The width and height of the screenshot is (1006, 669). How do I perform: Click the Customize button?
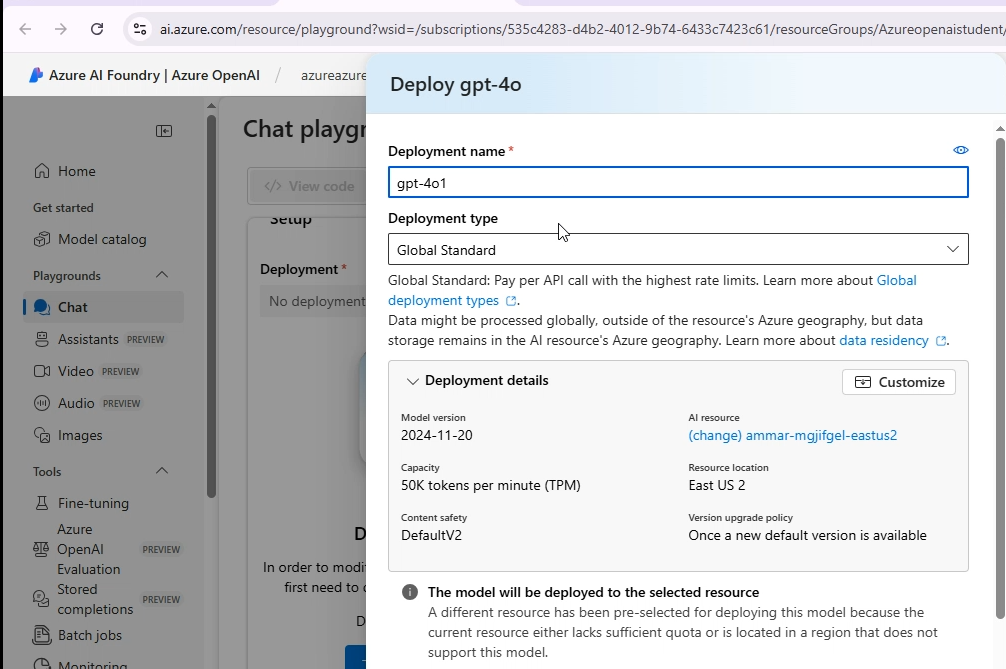tap(898, 382)
